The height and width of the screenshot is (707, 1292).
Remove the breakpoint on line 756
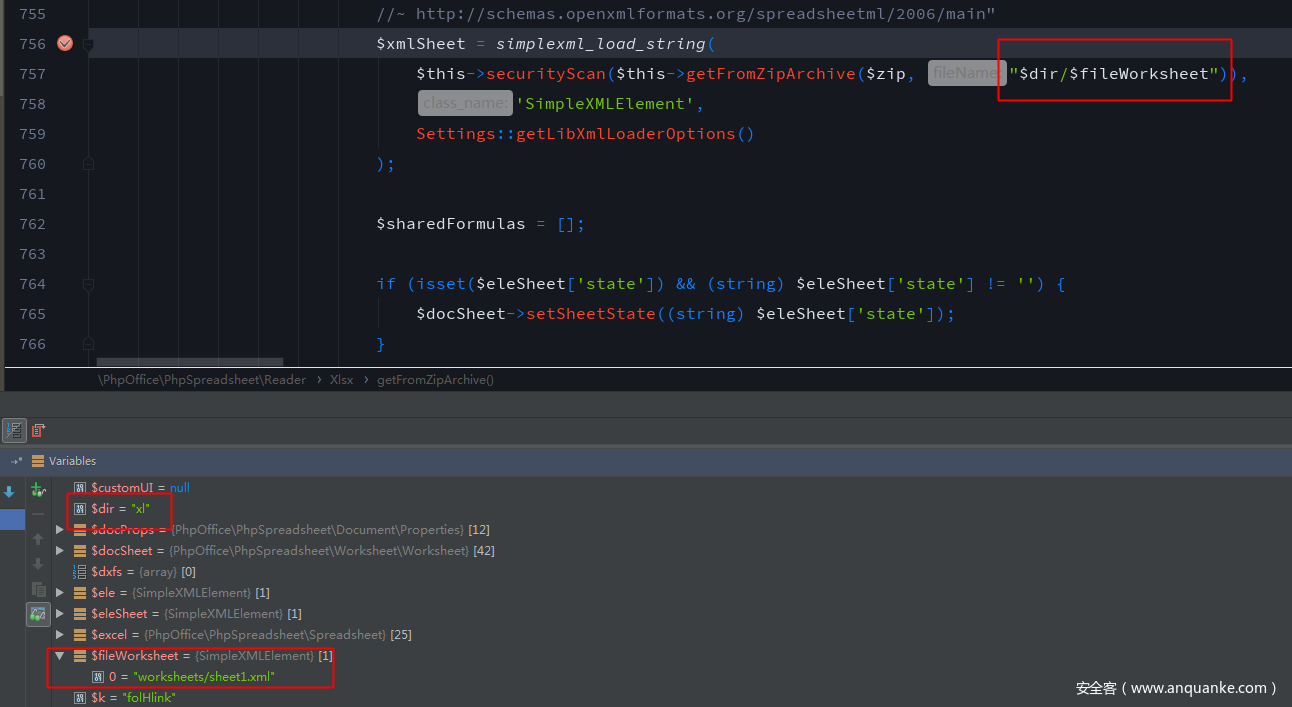[65, 43]
